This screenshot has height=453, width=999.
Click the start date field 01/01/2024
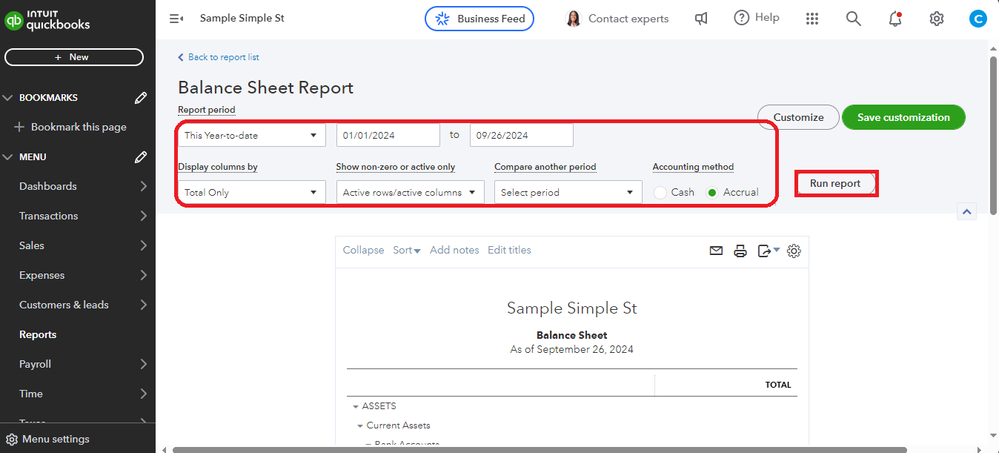pyautogui.click(x=387, y=135)
